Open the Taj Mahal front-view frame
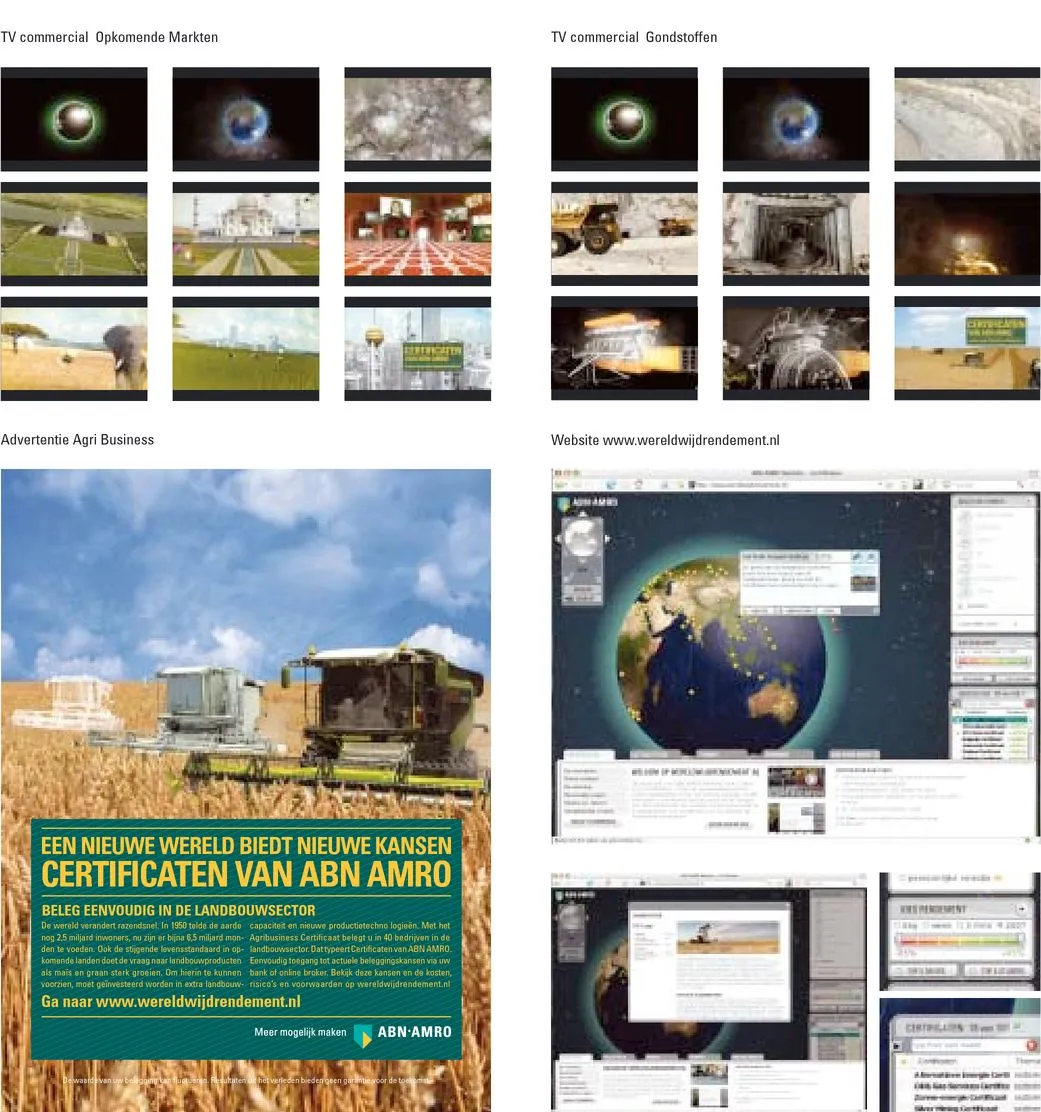 pos(245,234)
